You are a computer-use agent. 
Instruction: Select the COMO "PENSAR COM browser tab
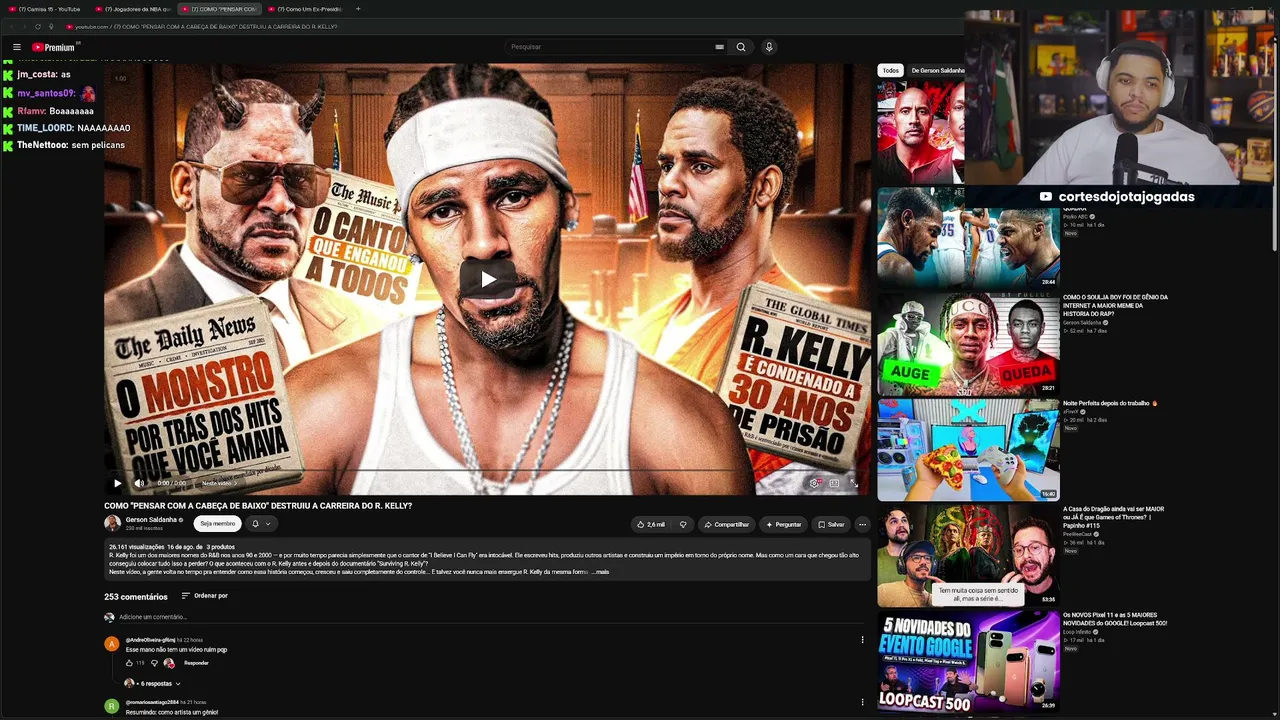[x=220, y=9]
